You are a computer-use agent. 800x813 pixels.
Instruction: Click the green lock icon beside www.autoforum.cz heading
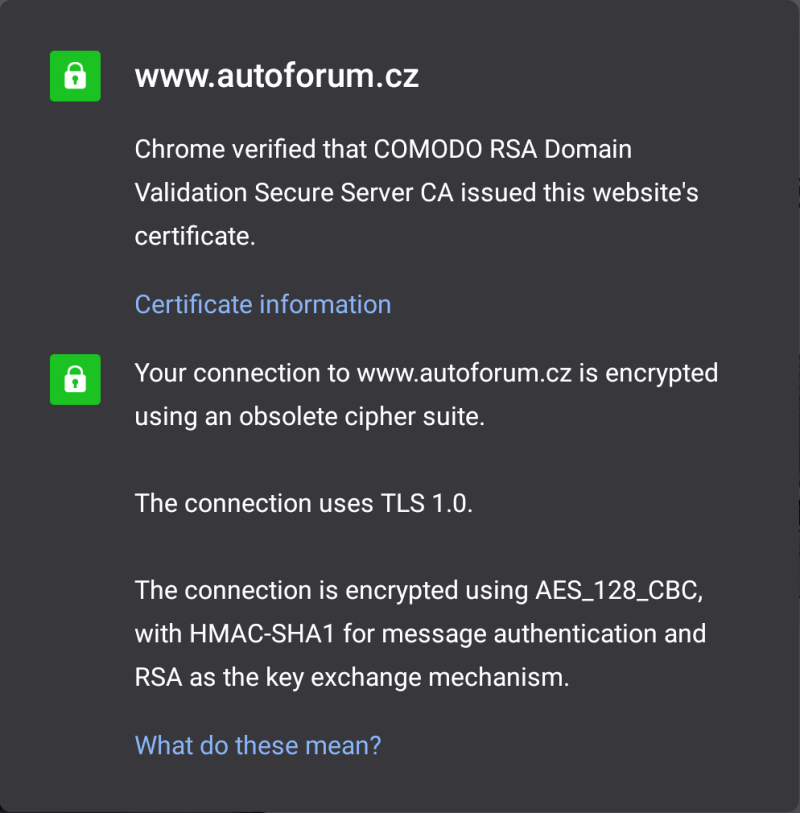click(x=75, y=76)
